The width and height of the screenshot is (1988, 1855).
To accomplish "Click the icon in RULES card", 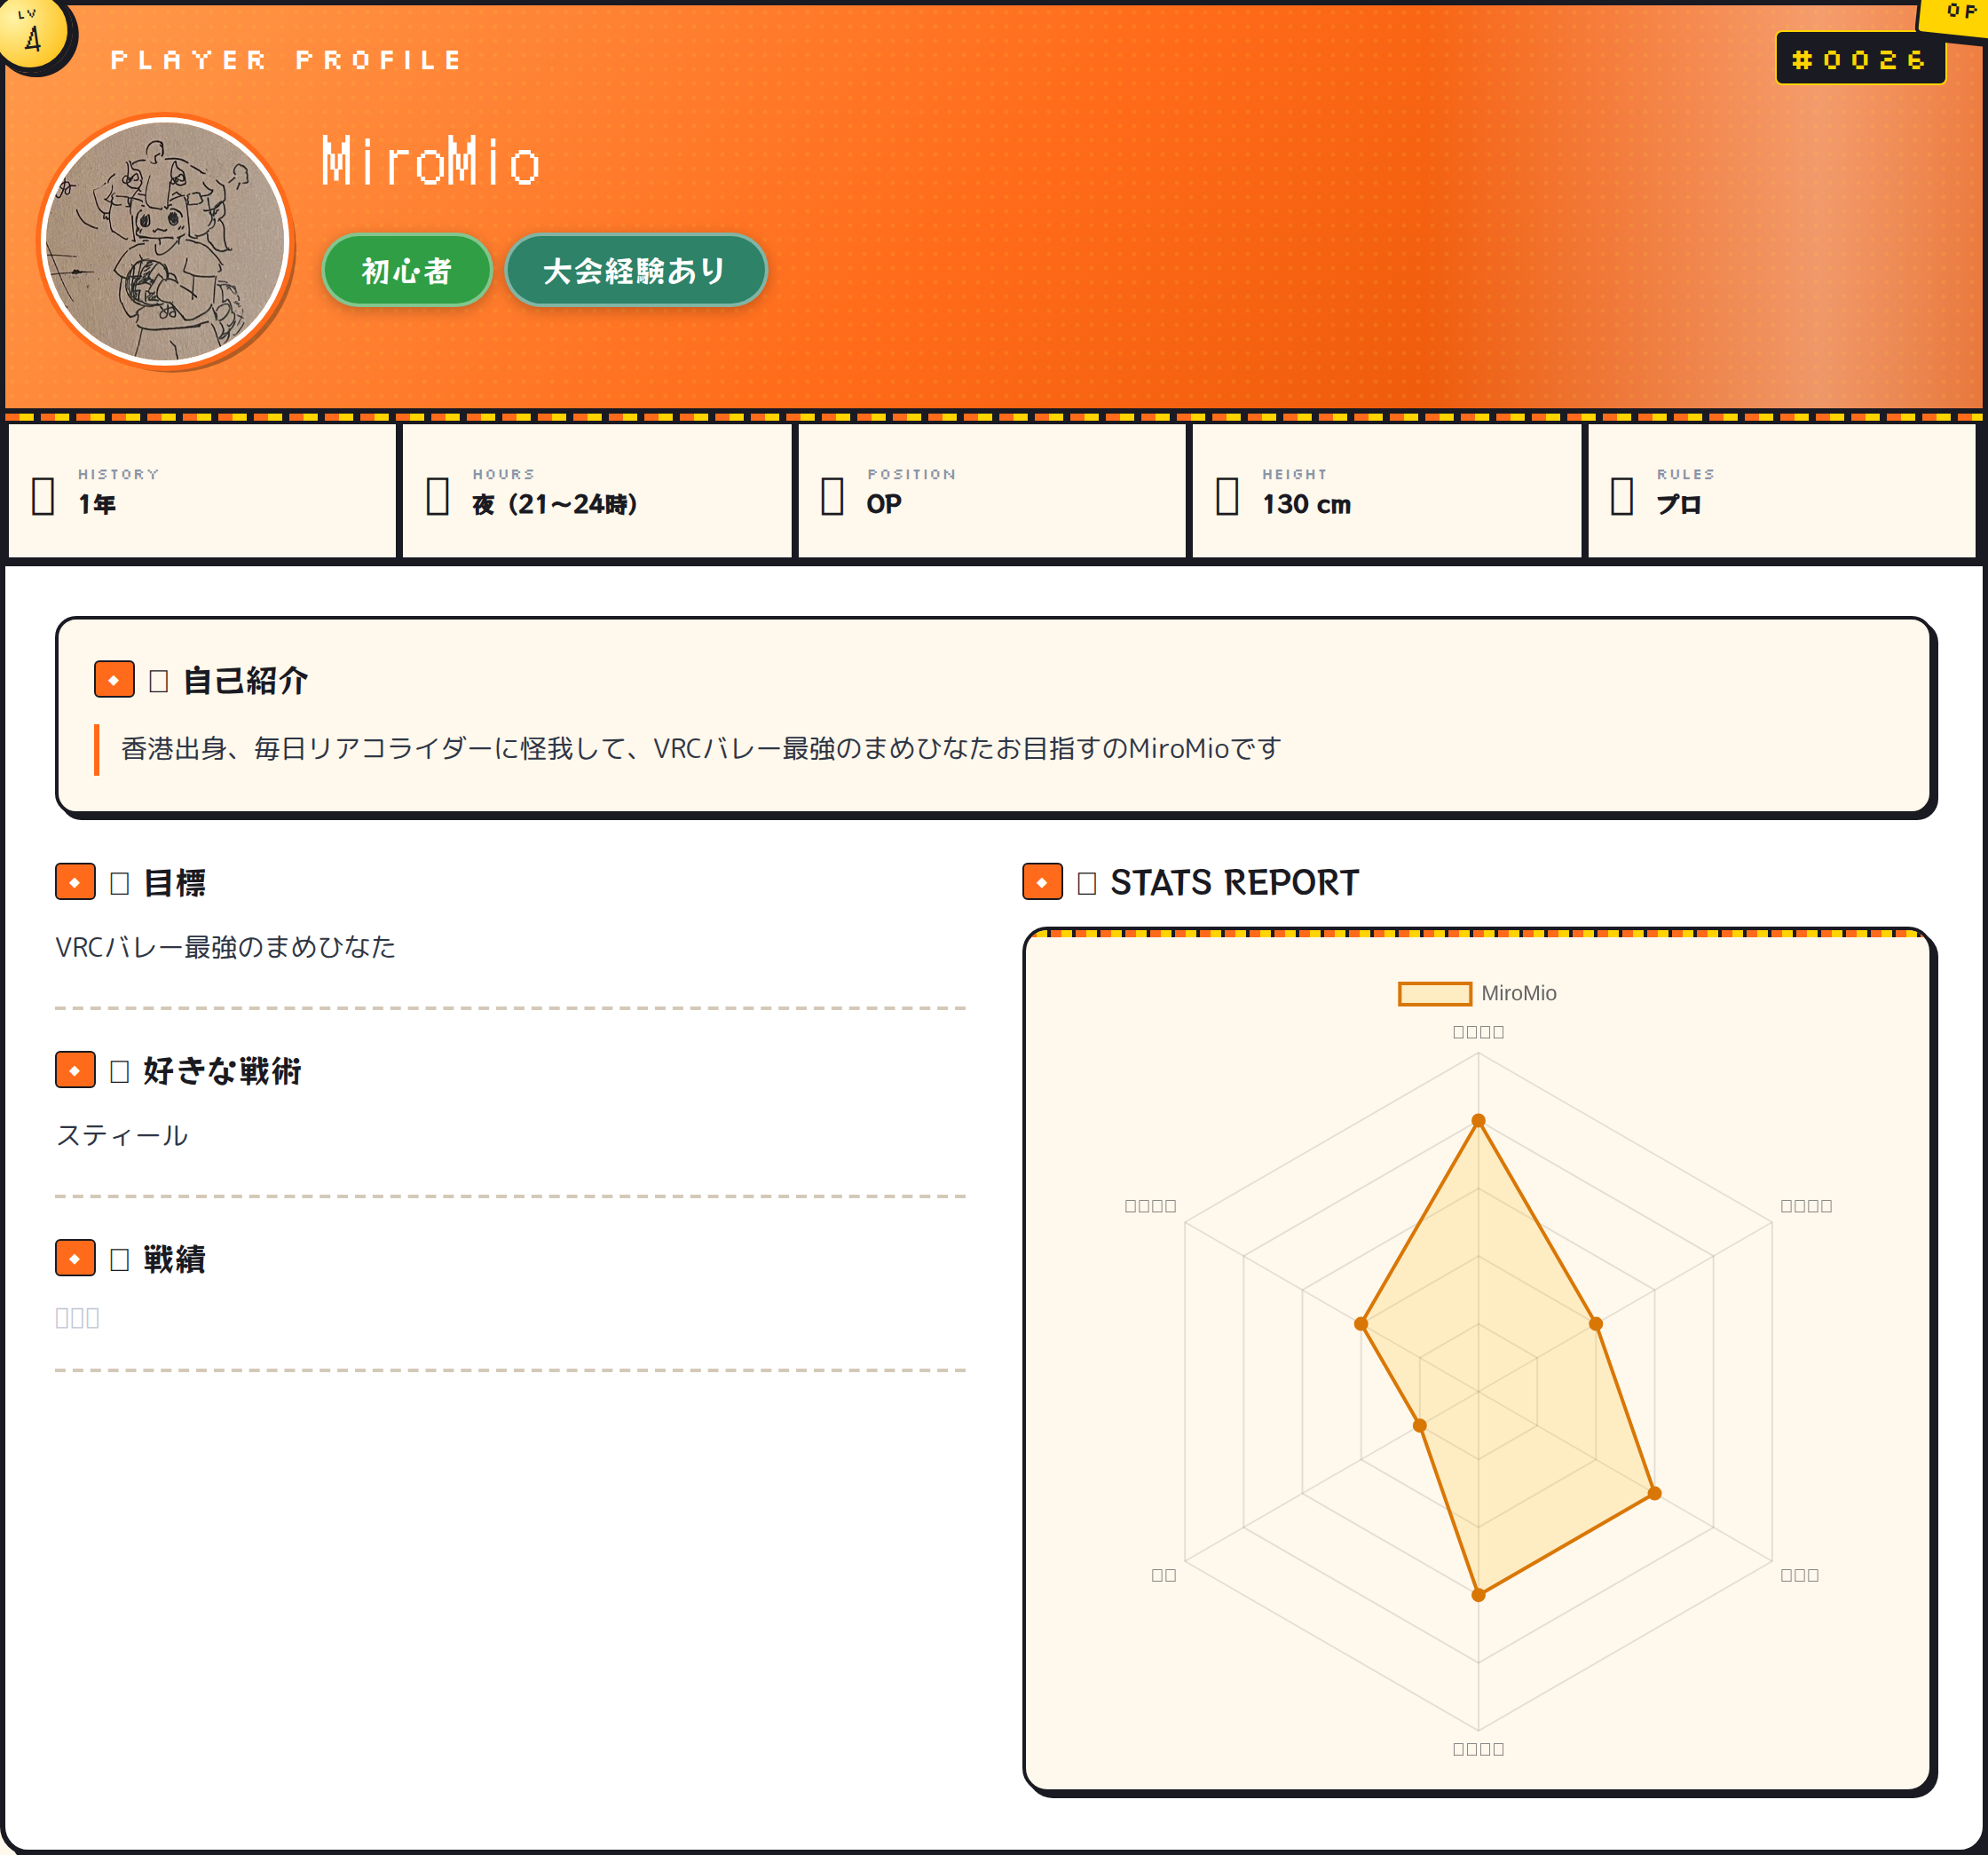I will pos(1622,495).
